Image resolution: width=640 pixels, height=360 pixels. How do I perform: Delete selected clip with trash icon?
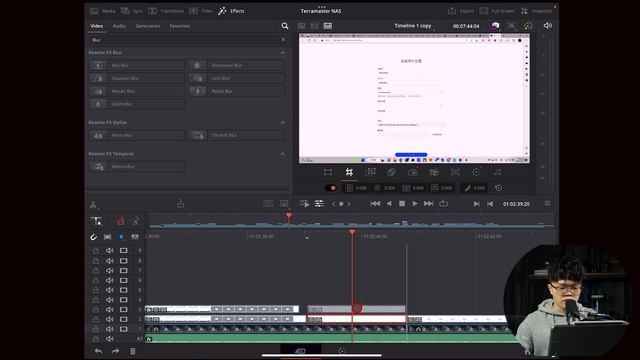[x=133, y=351]
